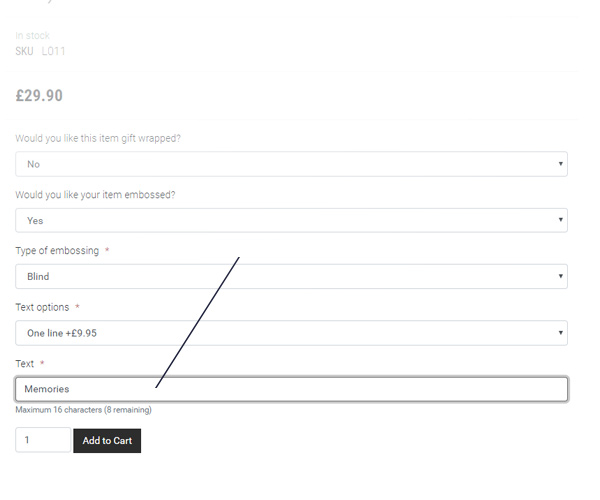Click the Text options label
Image resolution: width=600 pixels, height=500 pixels.
(42, 307)
